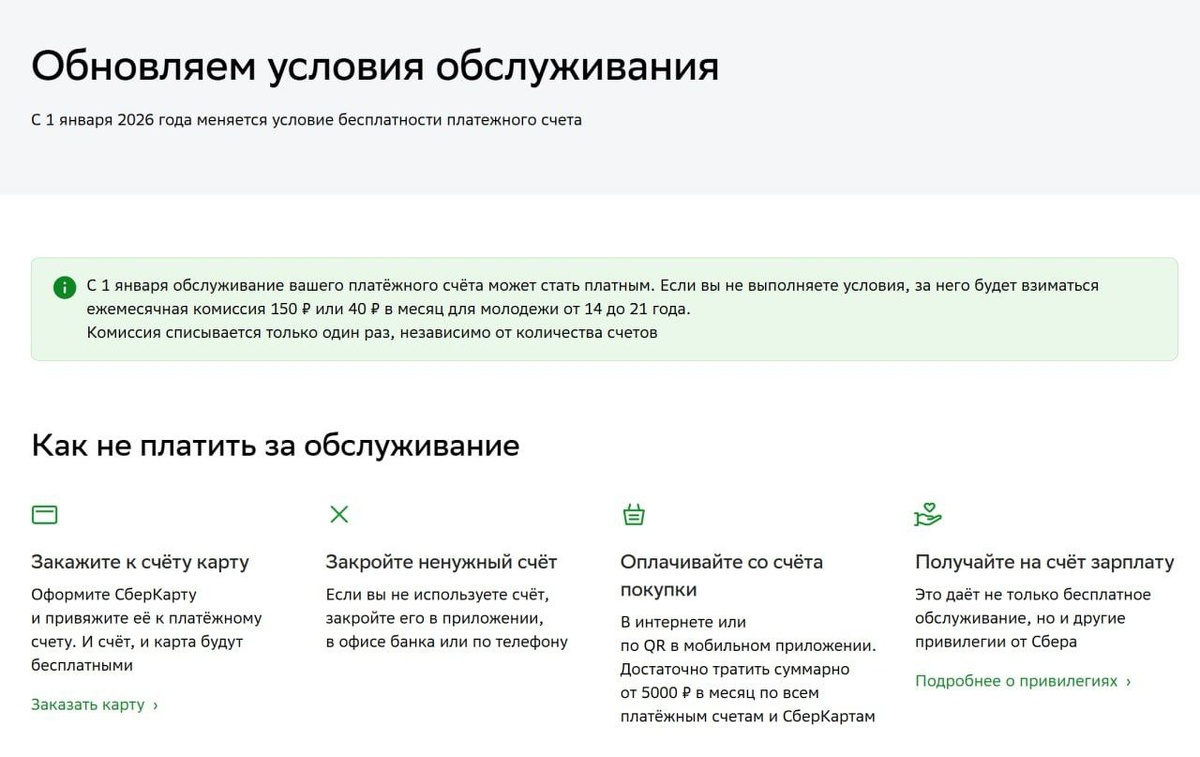Click the shopping basket icon above 'Оплачивайте со счёта'
1200x757 pixels.
pyautogui.click(x=634, y=514)
